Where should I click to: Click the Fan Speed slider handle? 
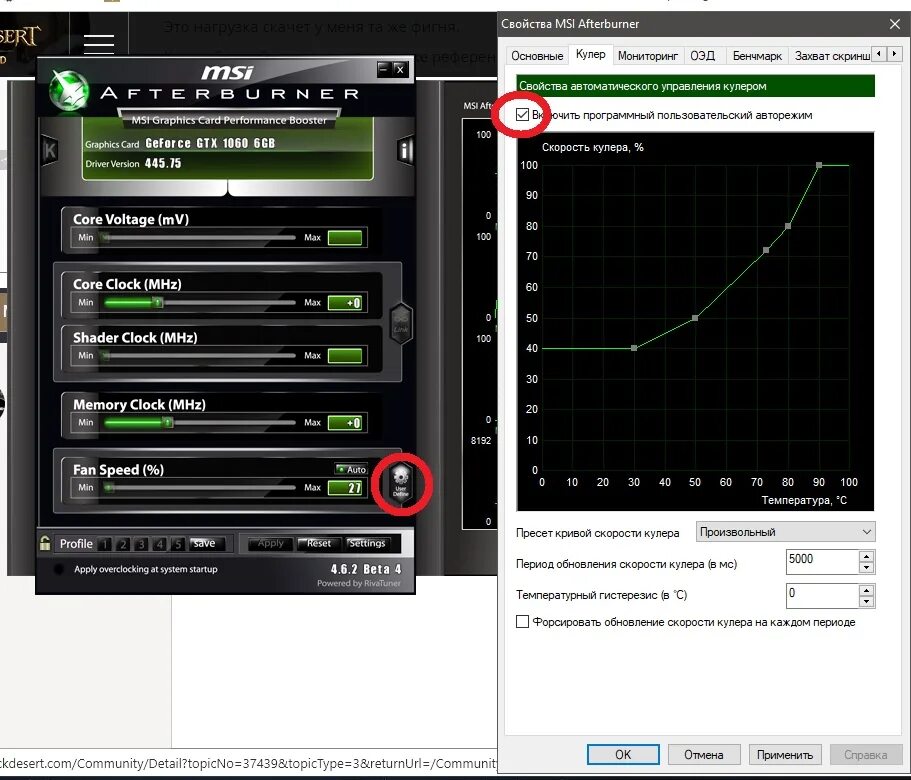tap(108, 487)
